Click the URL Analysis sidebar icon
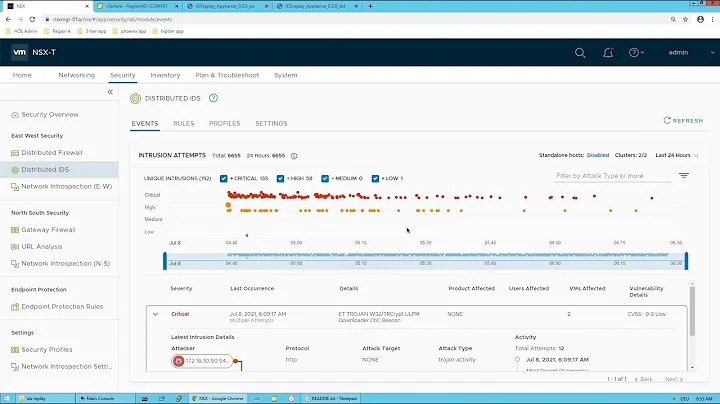Image resolution: width=720 pixels, height=404 pixels. (x=15, y=247)
